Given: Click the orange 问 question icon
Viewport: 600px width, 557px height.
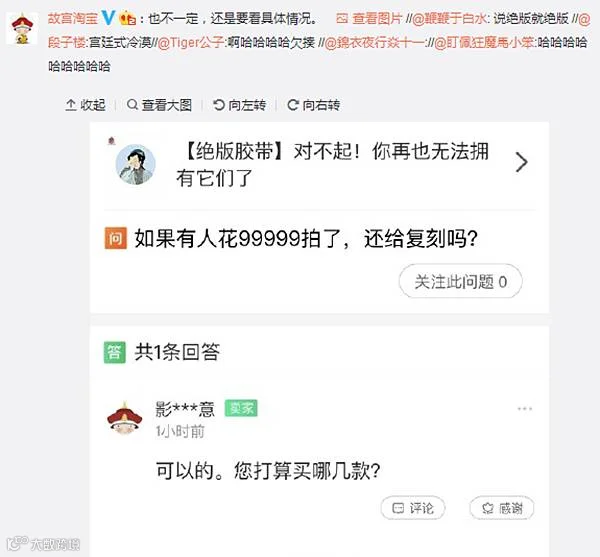Looking at the screenshot, I should pyautogui.click(x=116, y=238).
